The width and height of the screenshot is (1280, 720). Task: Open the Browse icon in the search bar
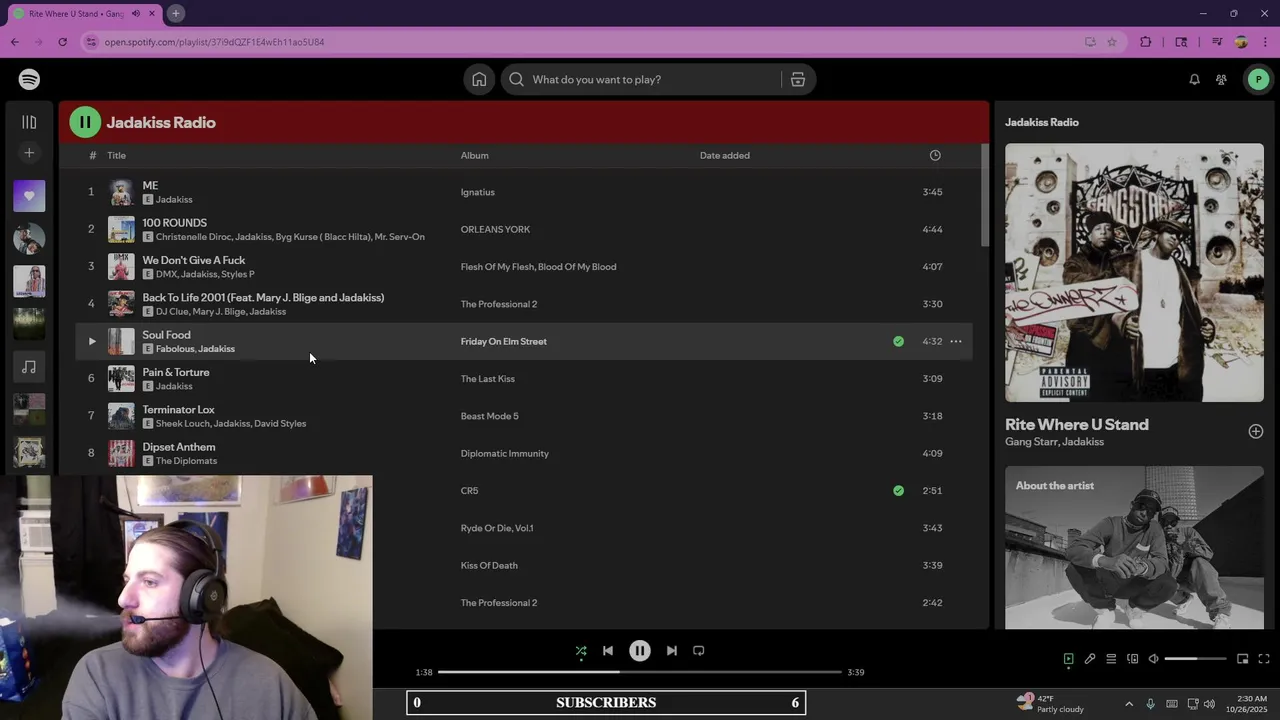(x=798, y=79)
